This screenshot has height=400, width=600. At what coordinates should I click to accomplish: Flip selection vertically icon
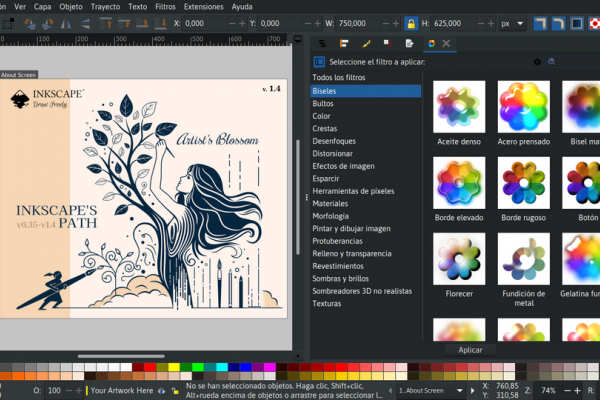[84, 24]
